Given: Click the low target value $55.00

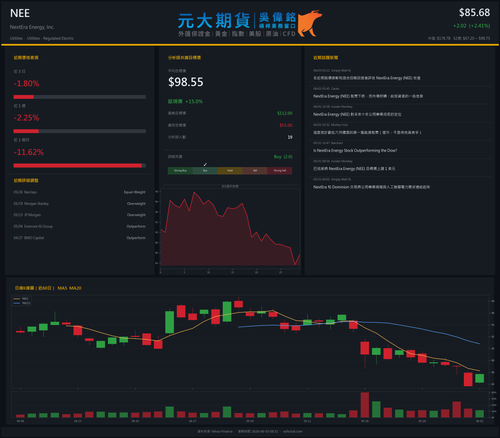Looking at the screenshot, I should tap(286, 125).
